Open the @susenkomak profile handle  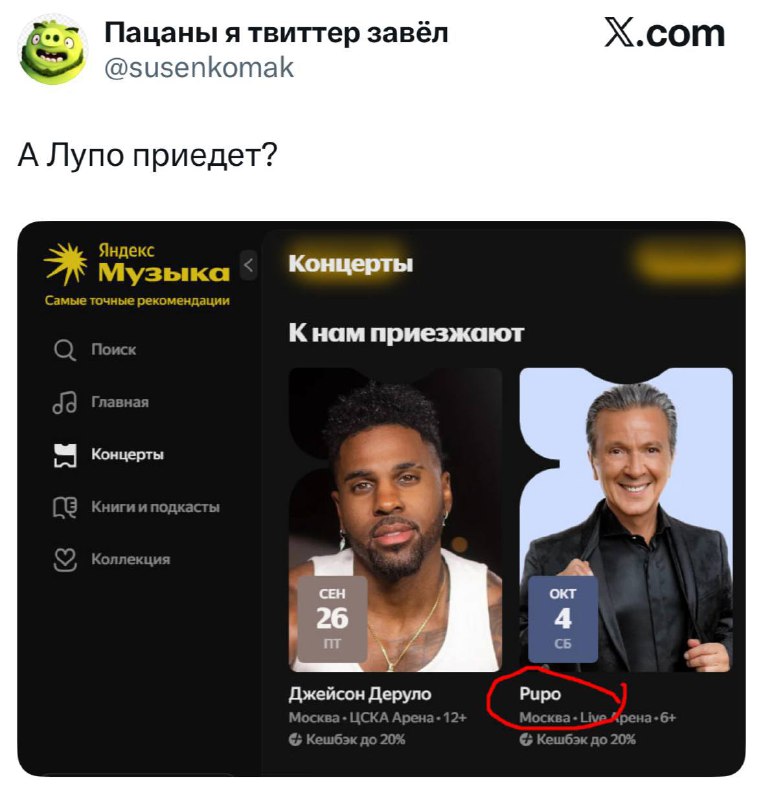tap(199, 68)
